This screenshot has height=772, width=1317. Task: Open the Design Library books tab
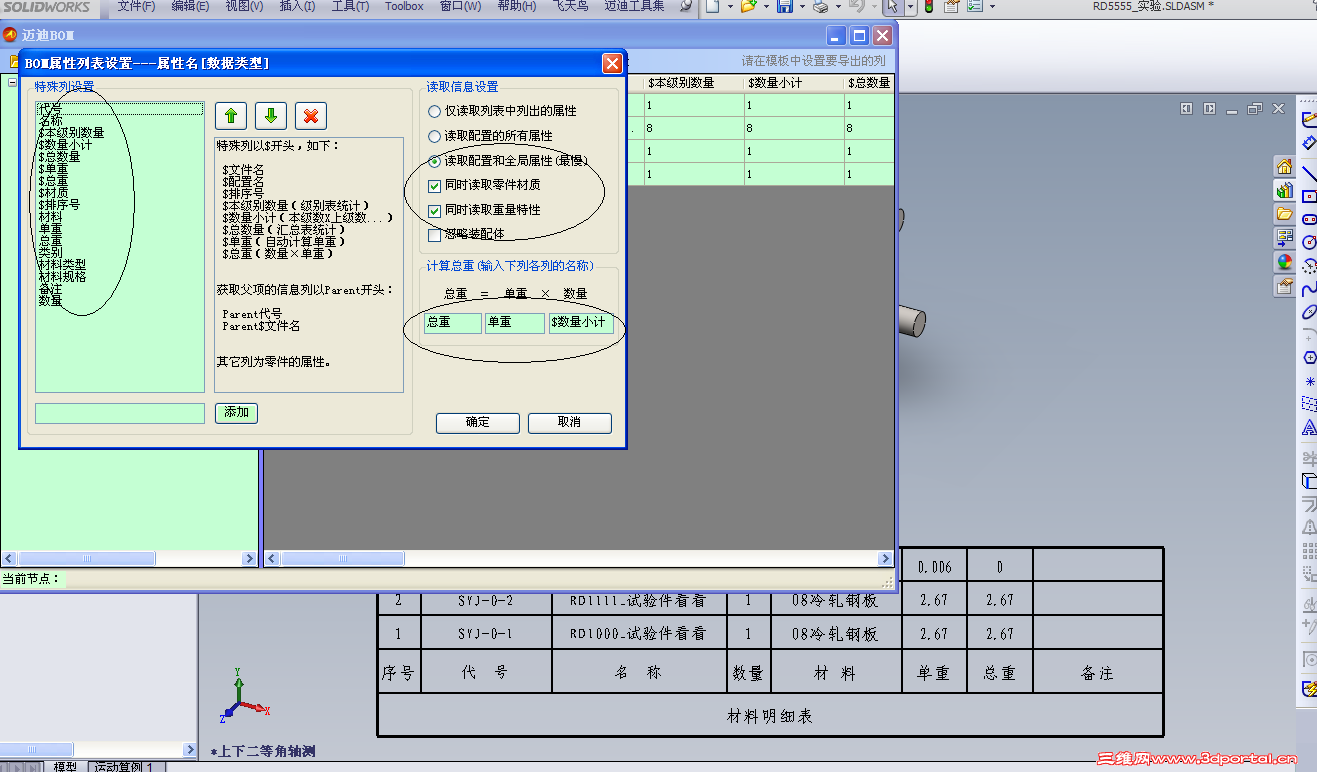(x=1284, y=190)
